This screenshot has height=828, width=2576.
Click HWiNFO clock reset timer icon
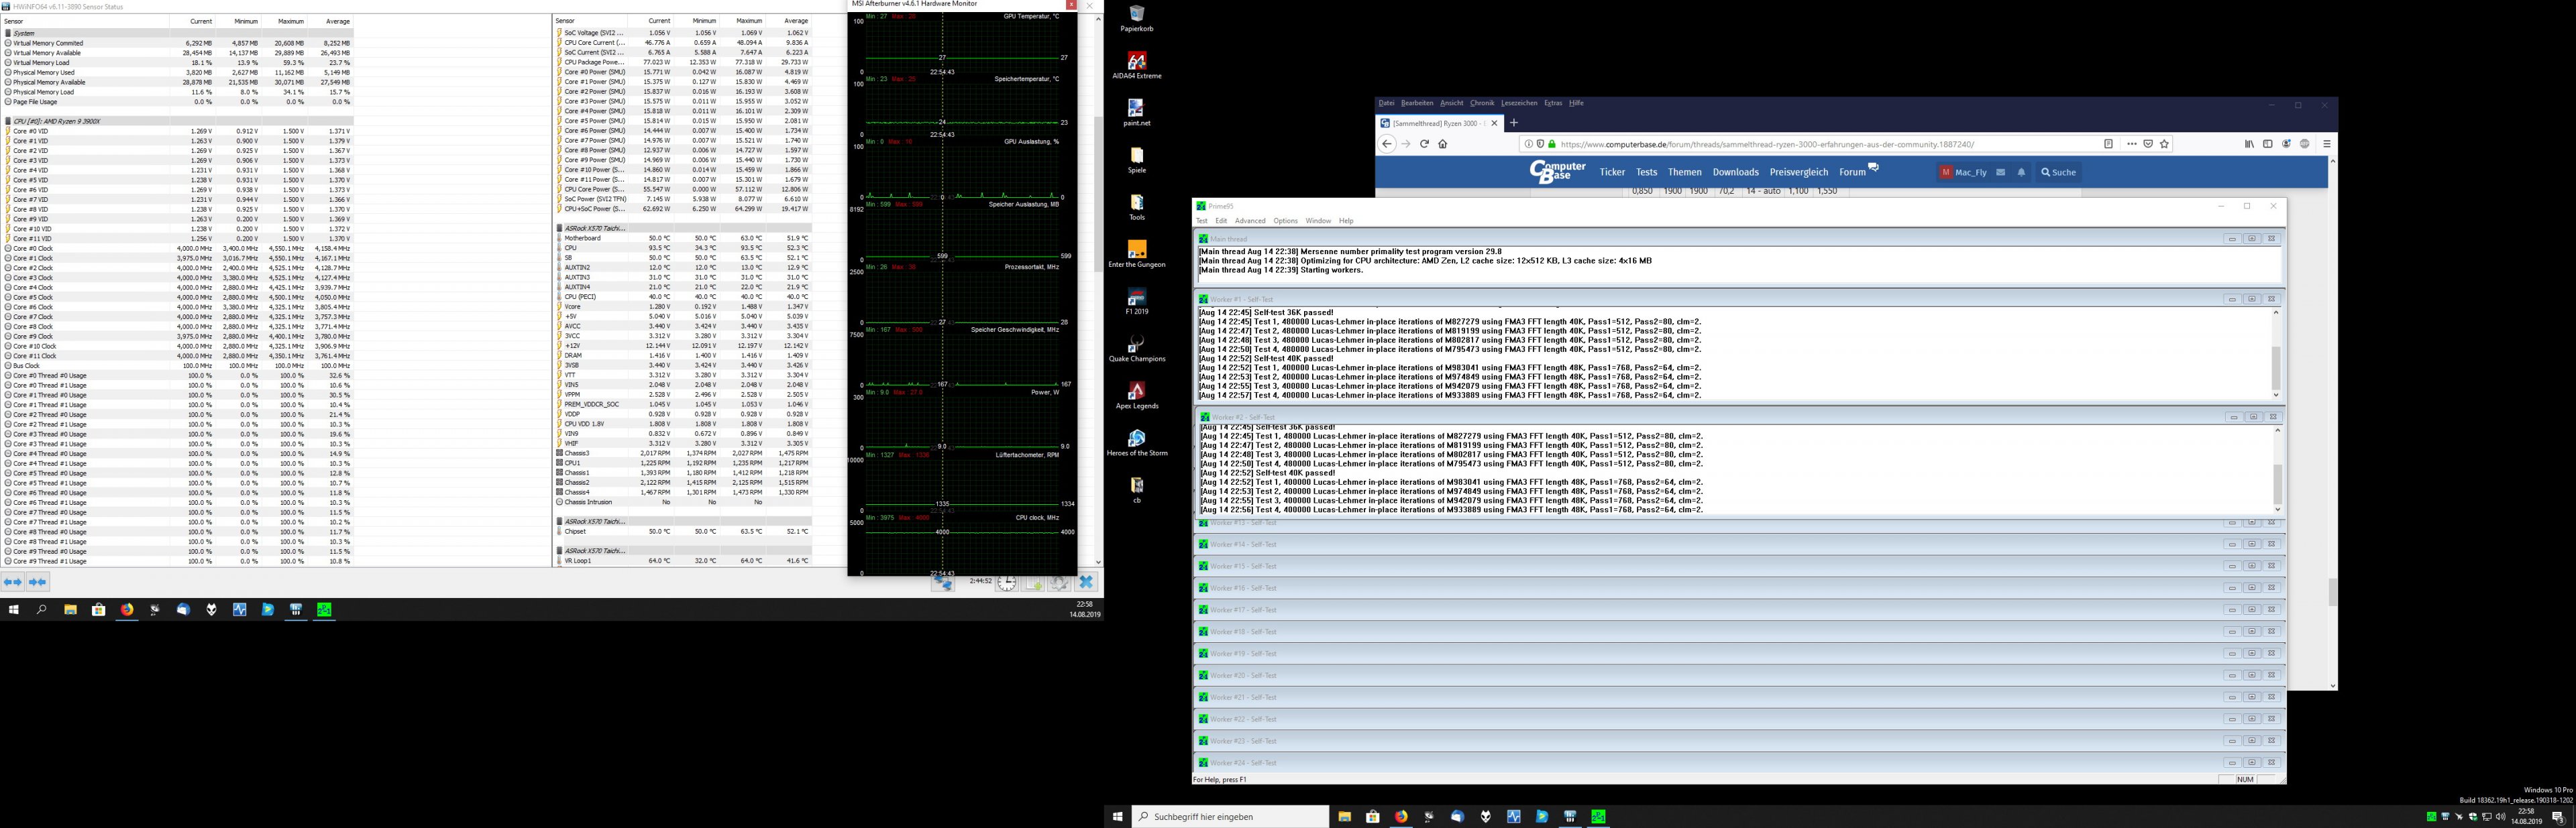pyautogui.click(x=1006, y=583)
